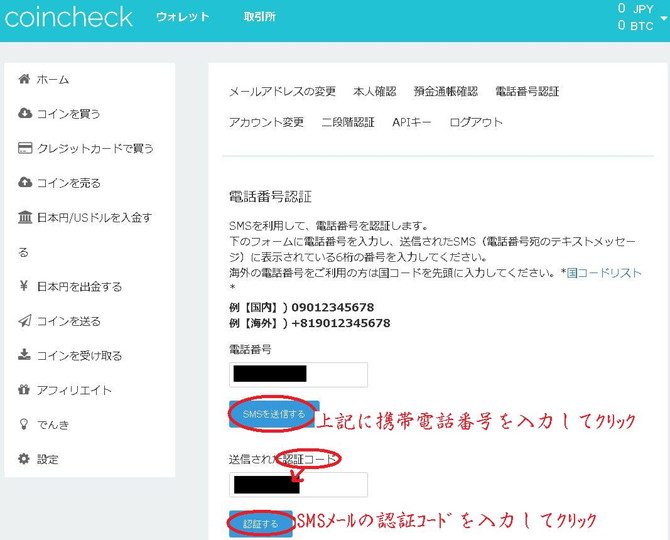Screen dimensions: 670x540
Task: Switch to the 本人確認 tab
Action: tap(374, 91)
